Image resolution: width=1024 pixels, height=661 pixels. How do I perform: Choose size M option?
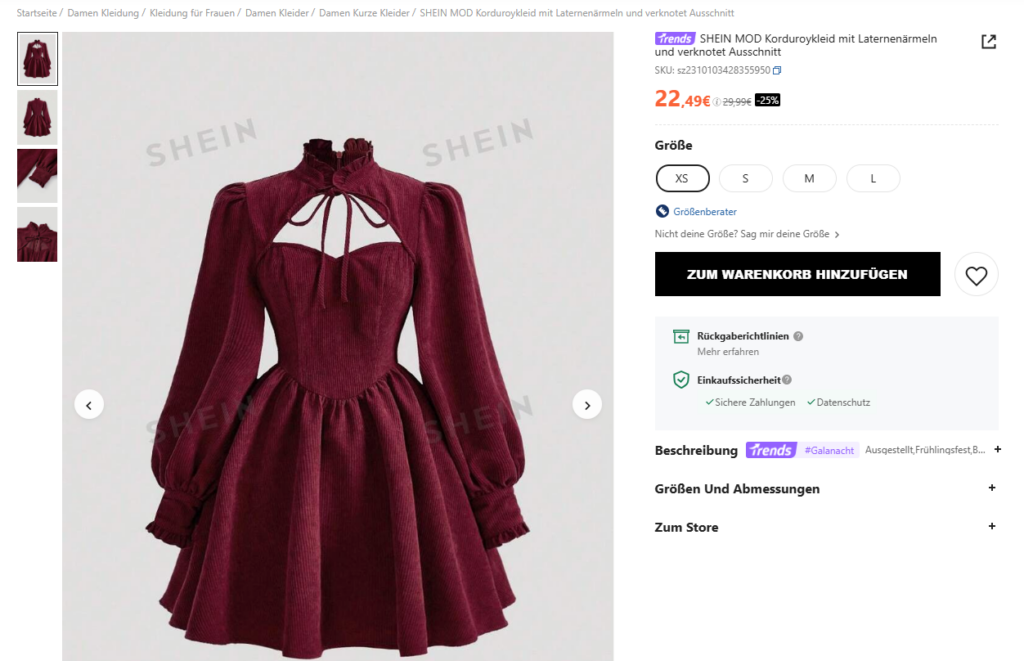[809, 178]
